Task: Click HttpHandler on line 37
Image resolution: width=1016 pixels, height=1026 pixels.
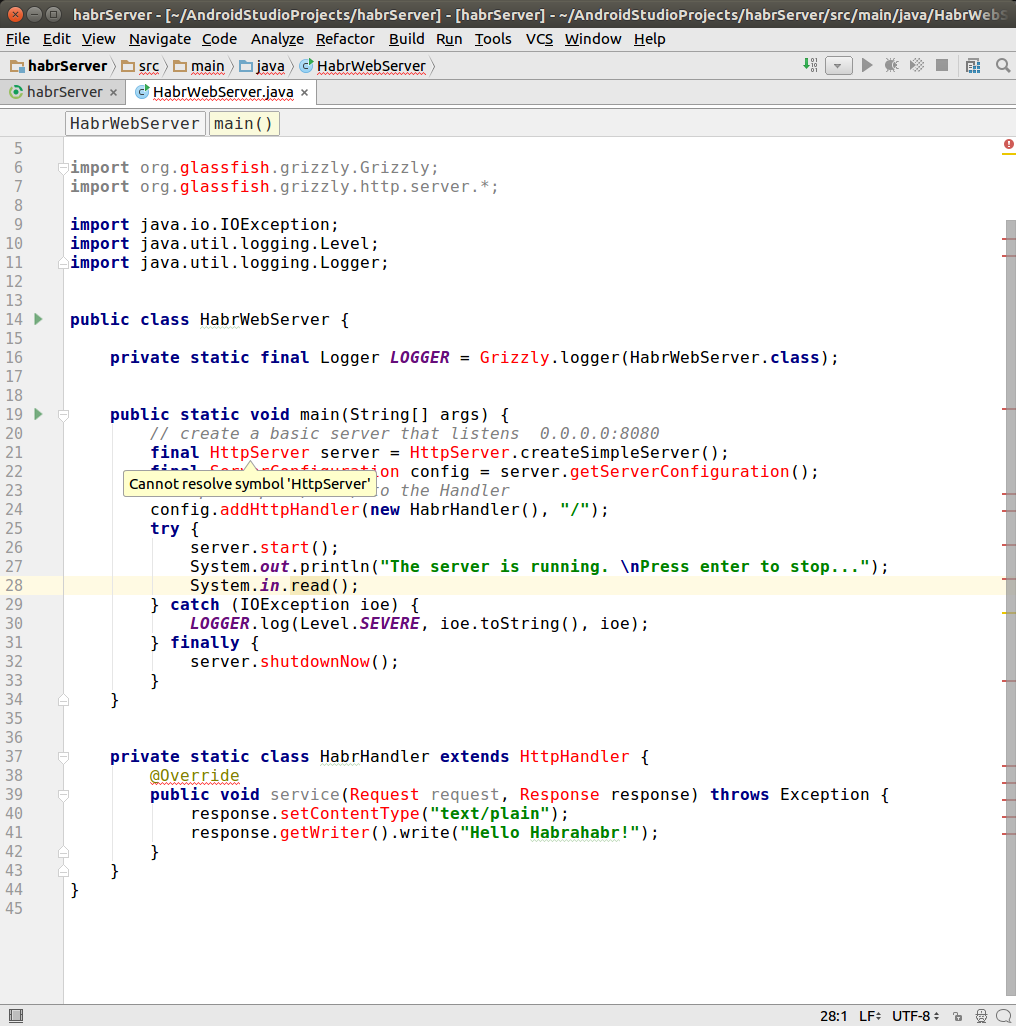Action: click(574, 757)
